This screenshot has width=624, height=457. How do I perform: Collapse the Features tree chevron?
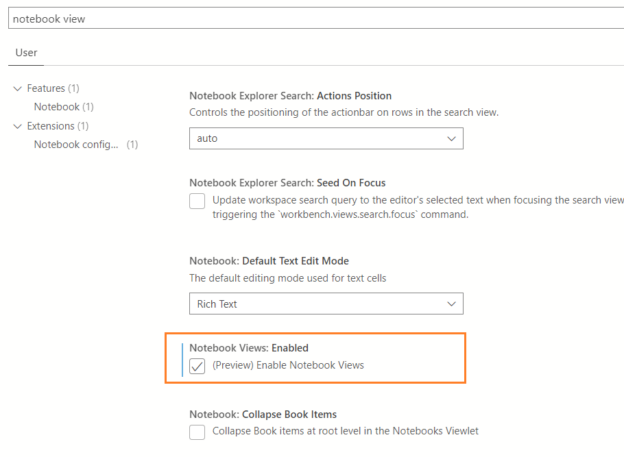18,88
